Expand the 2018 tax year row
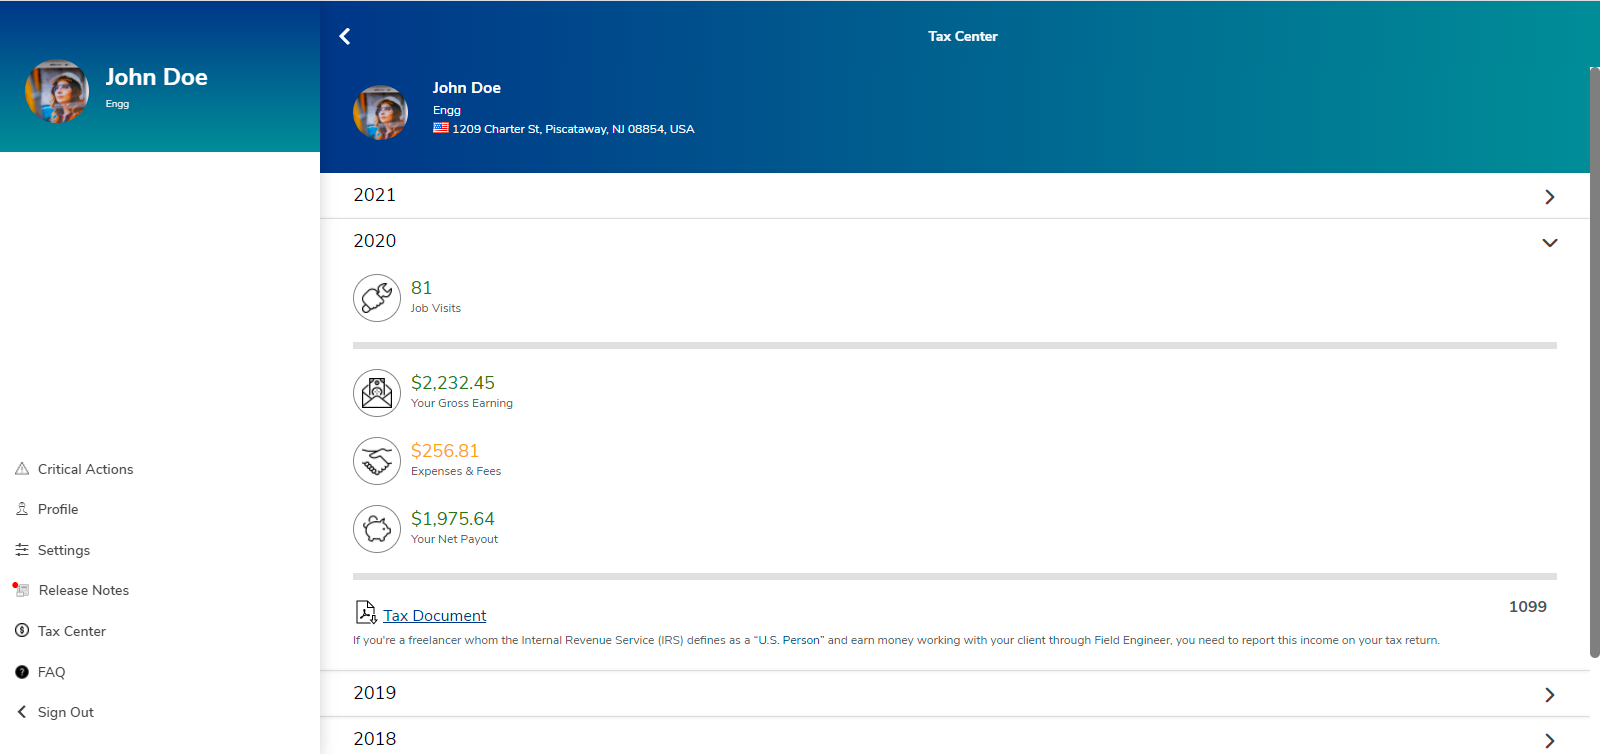Image resolution: width=1600 pixels, height=754 pixels. tap(954, 738)
